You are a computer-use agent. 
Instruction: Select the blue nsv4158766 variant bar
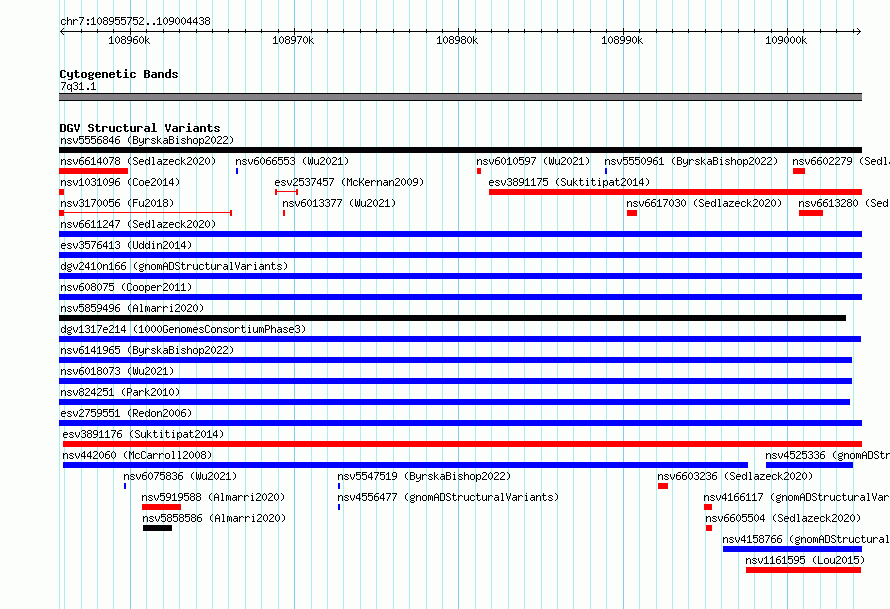click(x=792, y=549)
